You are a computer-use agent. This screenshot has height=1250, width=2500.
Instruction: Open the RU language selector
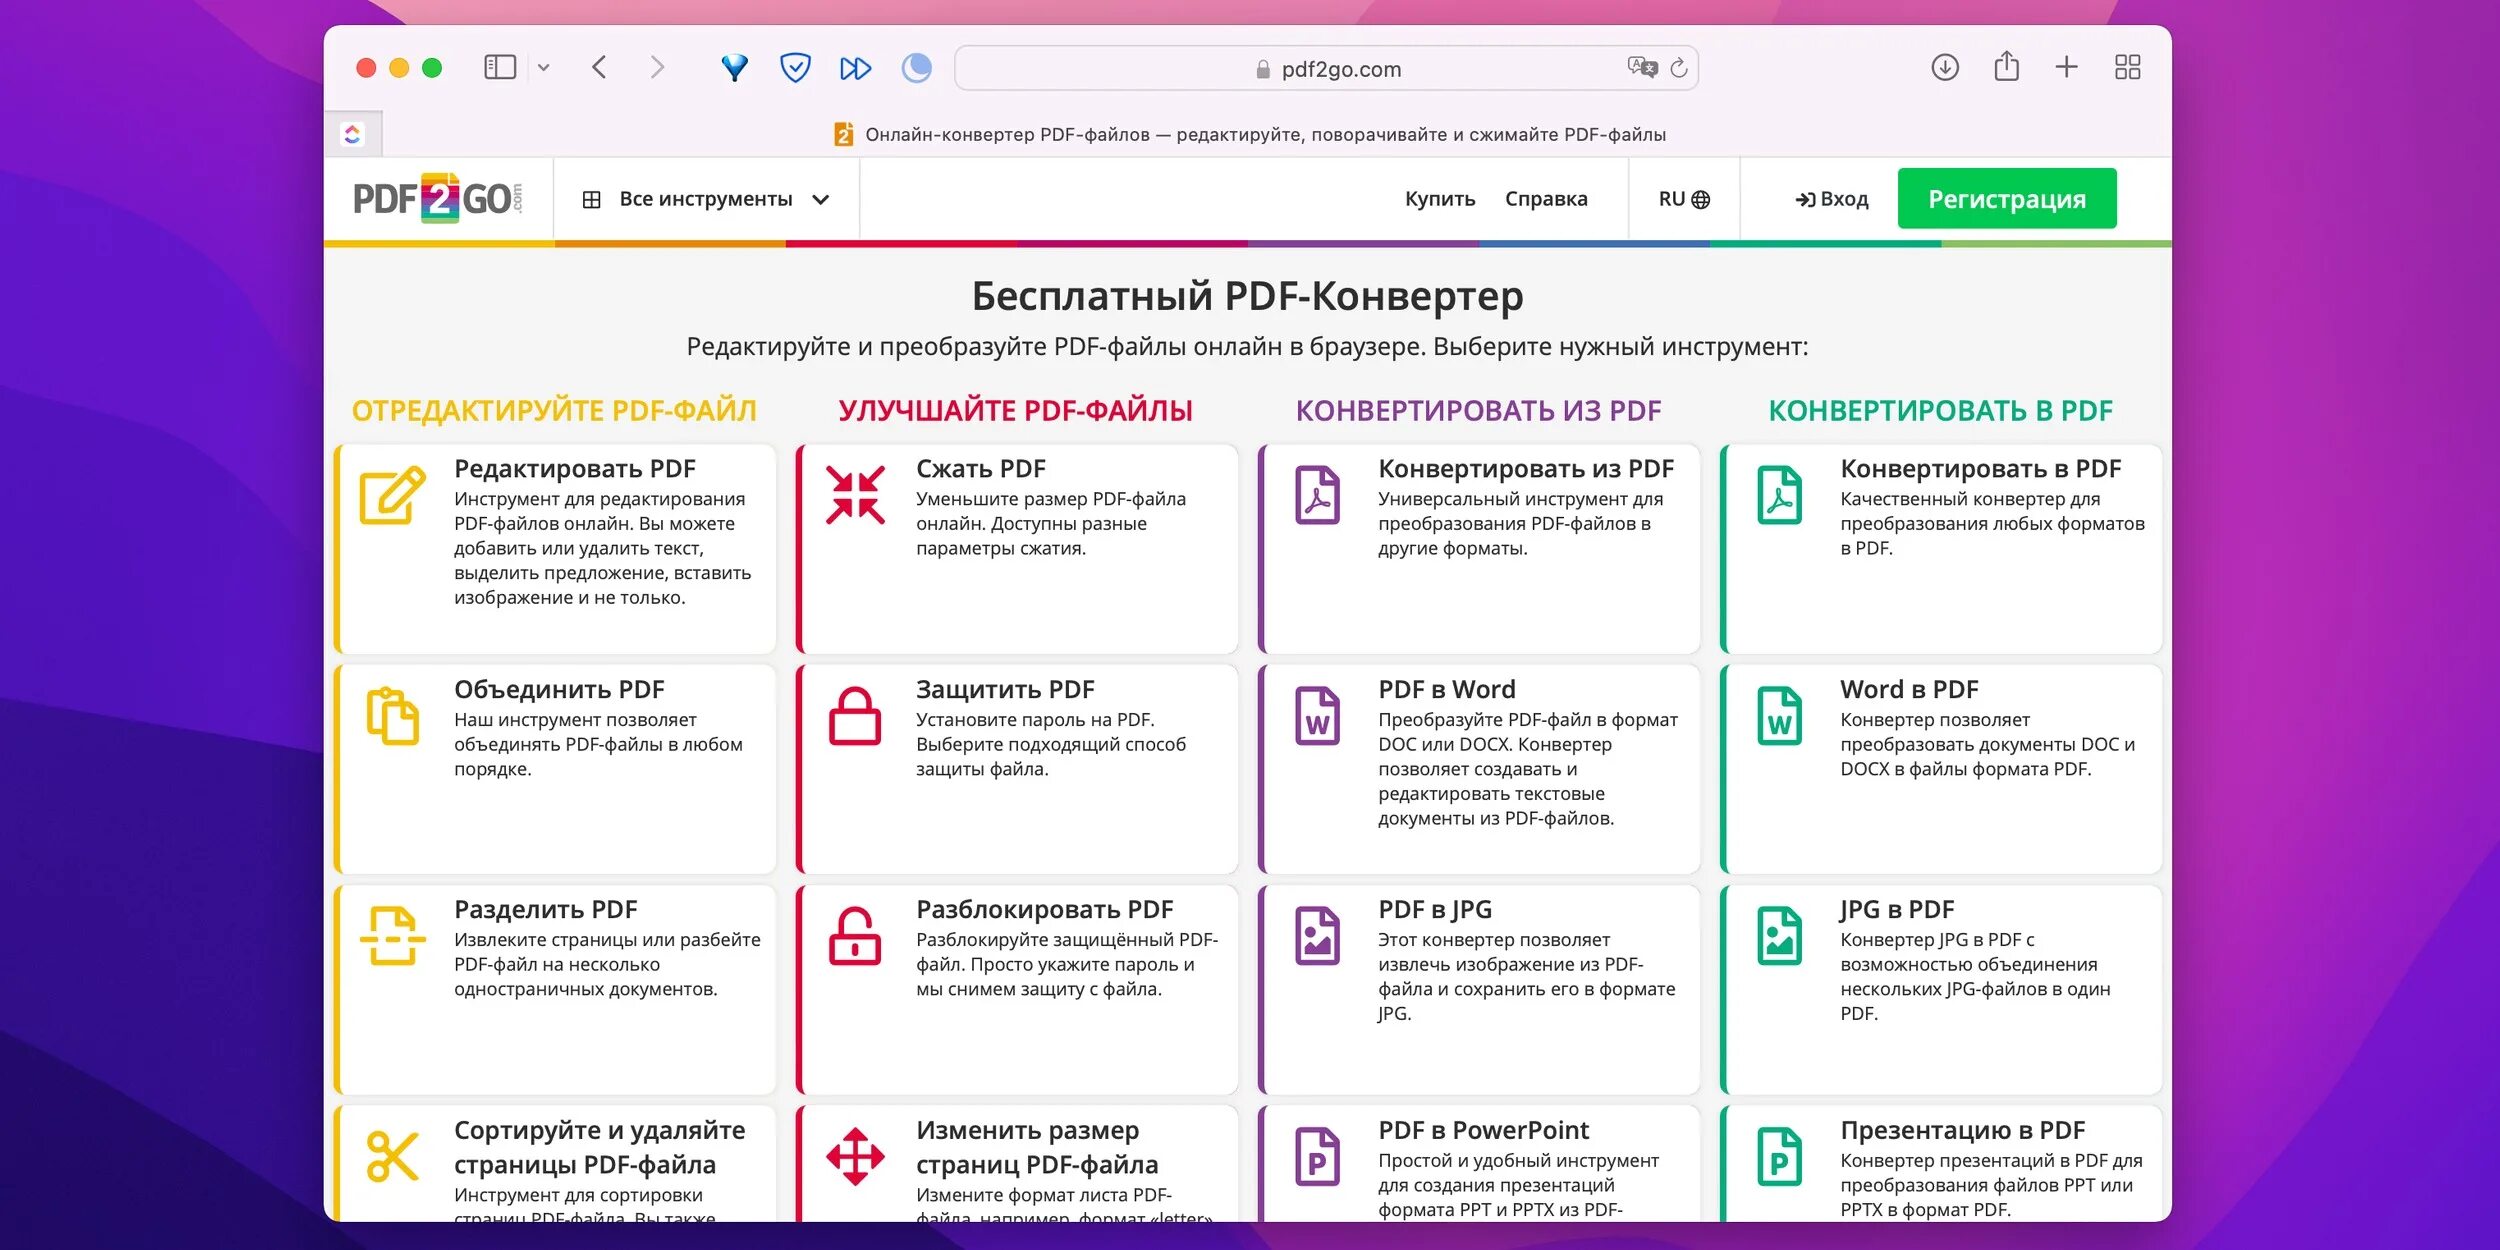click(1684, 199)
